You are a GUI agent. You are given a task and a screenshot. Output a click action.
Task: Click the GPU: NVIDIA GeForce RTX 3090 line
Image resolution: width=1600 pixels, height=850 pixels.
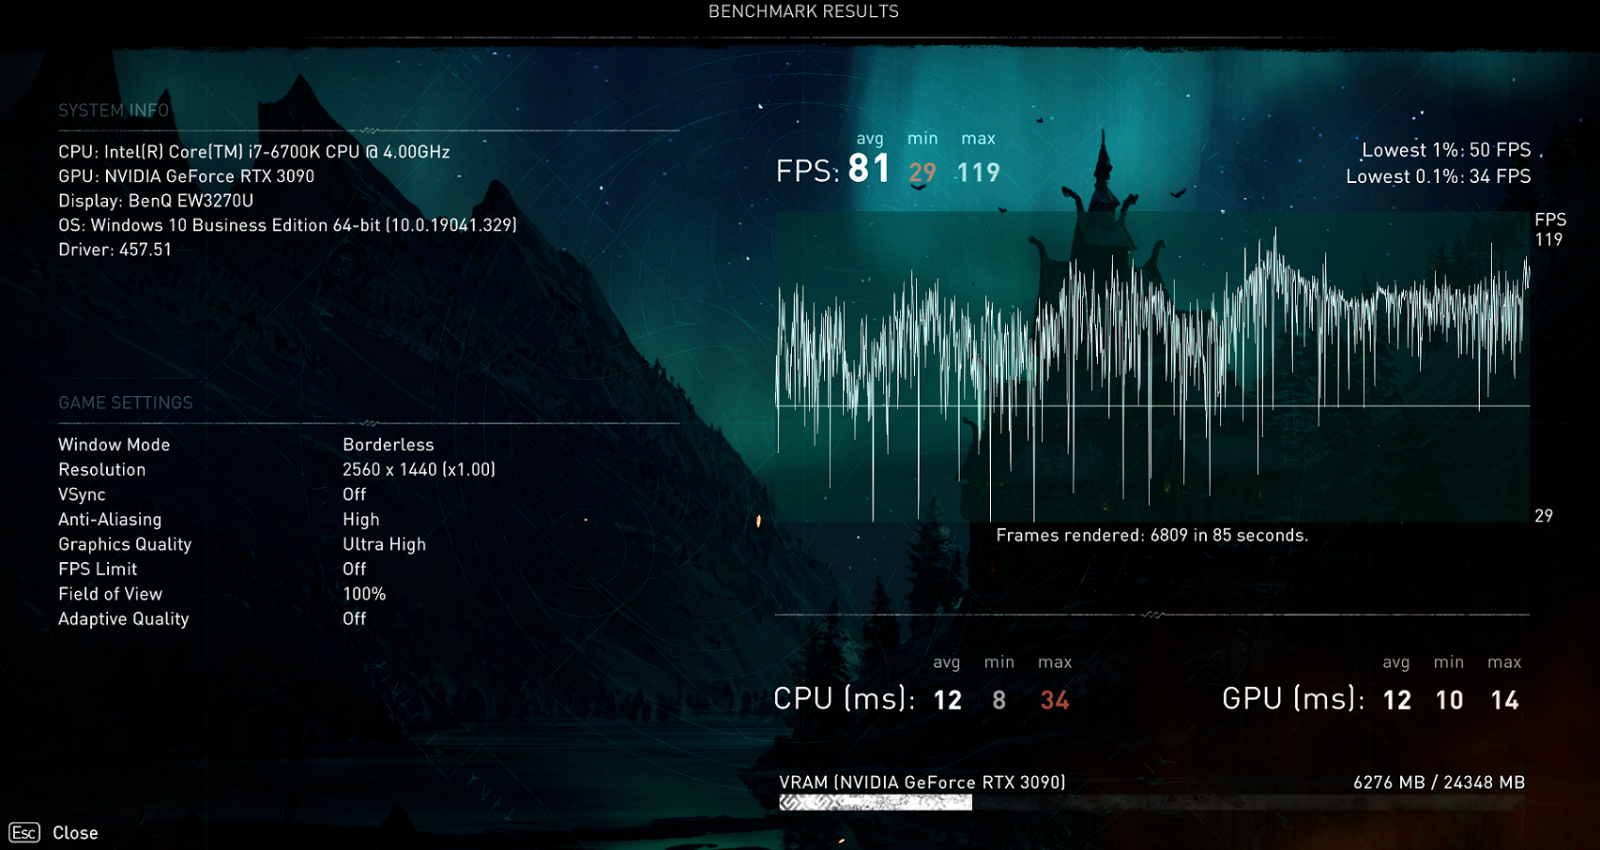click(x=186, y=176)
